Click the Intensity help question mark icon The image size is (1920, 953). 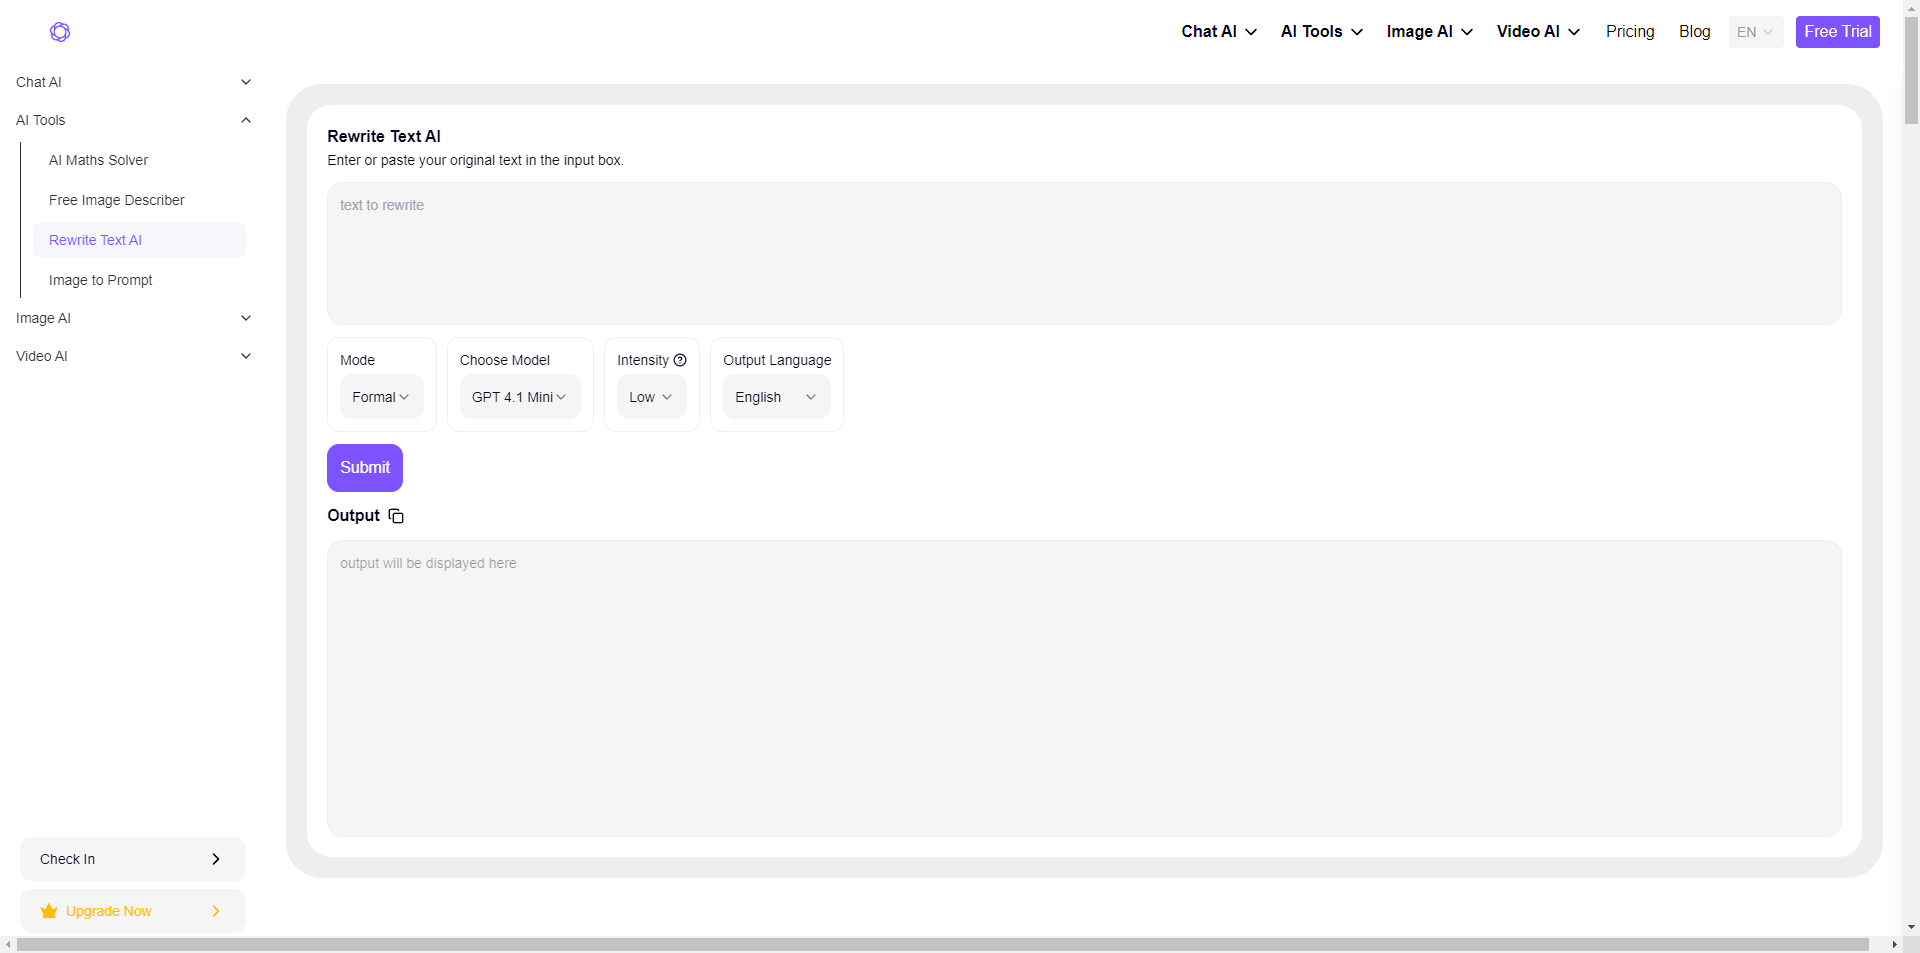(x=680, y=360)
